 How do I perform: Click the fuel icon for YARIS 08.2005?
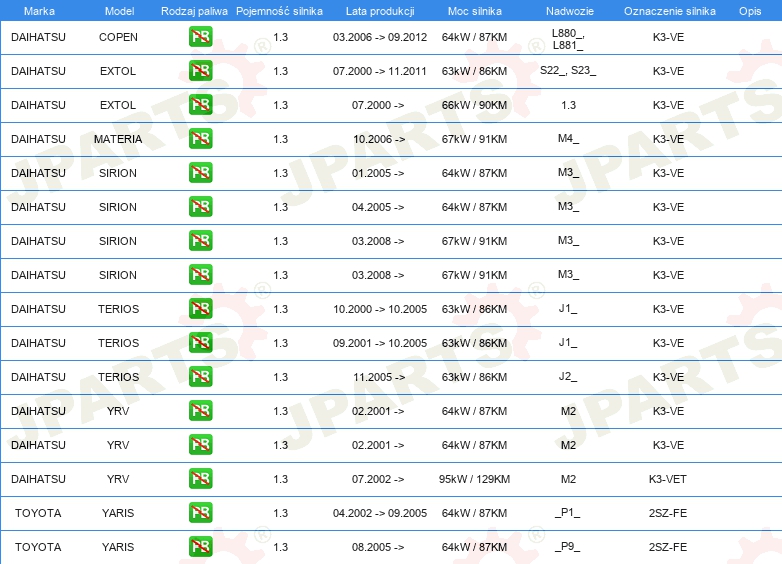coord(200,547)
